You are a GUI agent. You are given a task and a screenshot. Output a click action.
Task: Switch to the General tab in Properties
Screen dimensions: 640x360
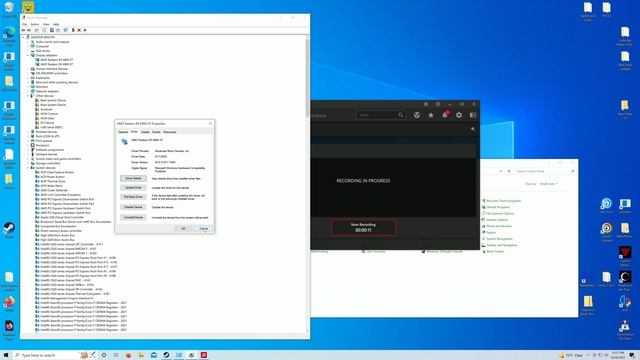point(123,132)
